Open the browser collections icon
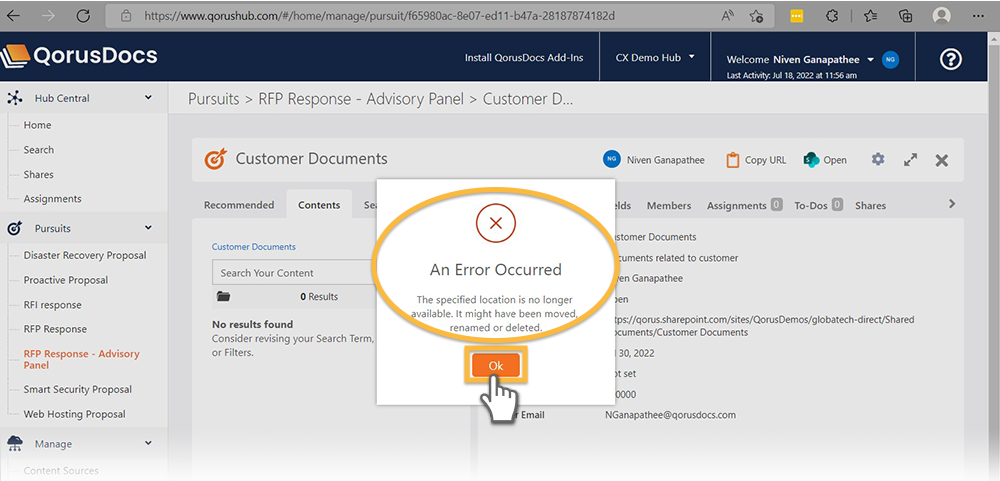 click(905, 16)
